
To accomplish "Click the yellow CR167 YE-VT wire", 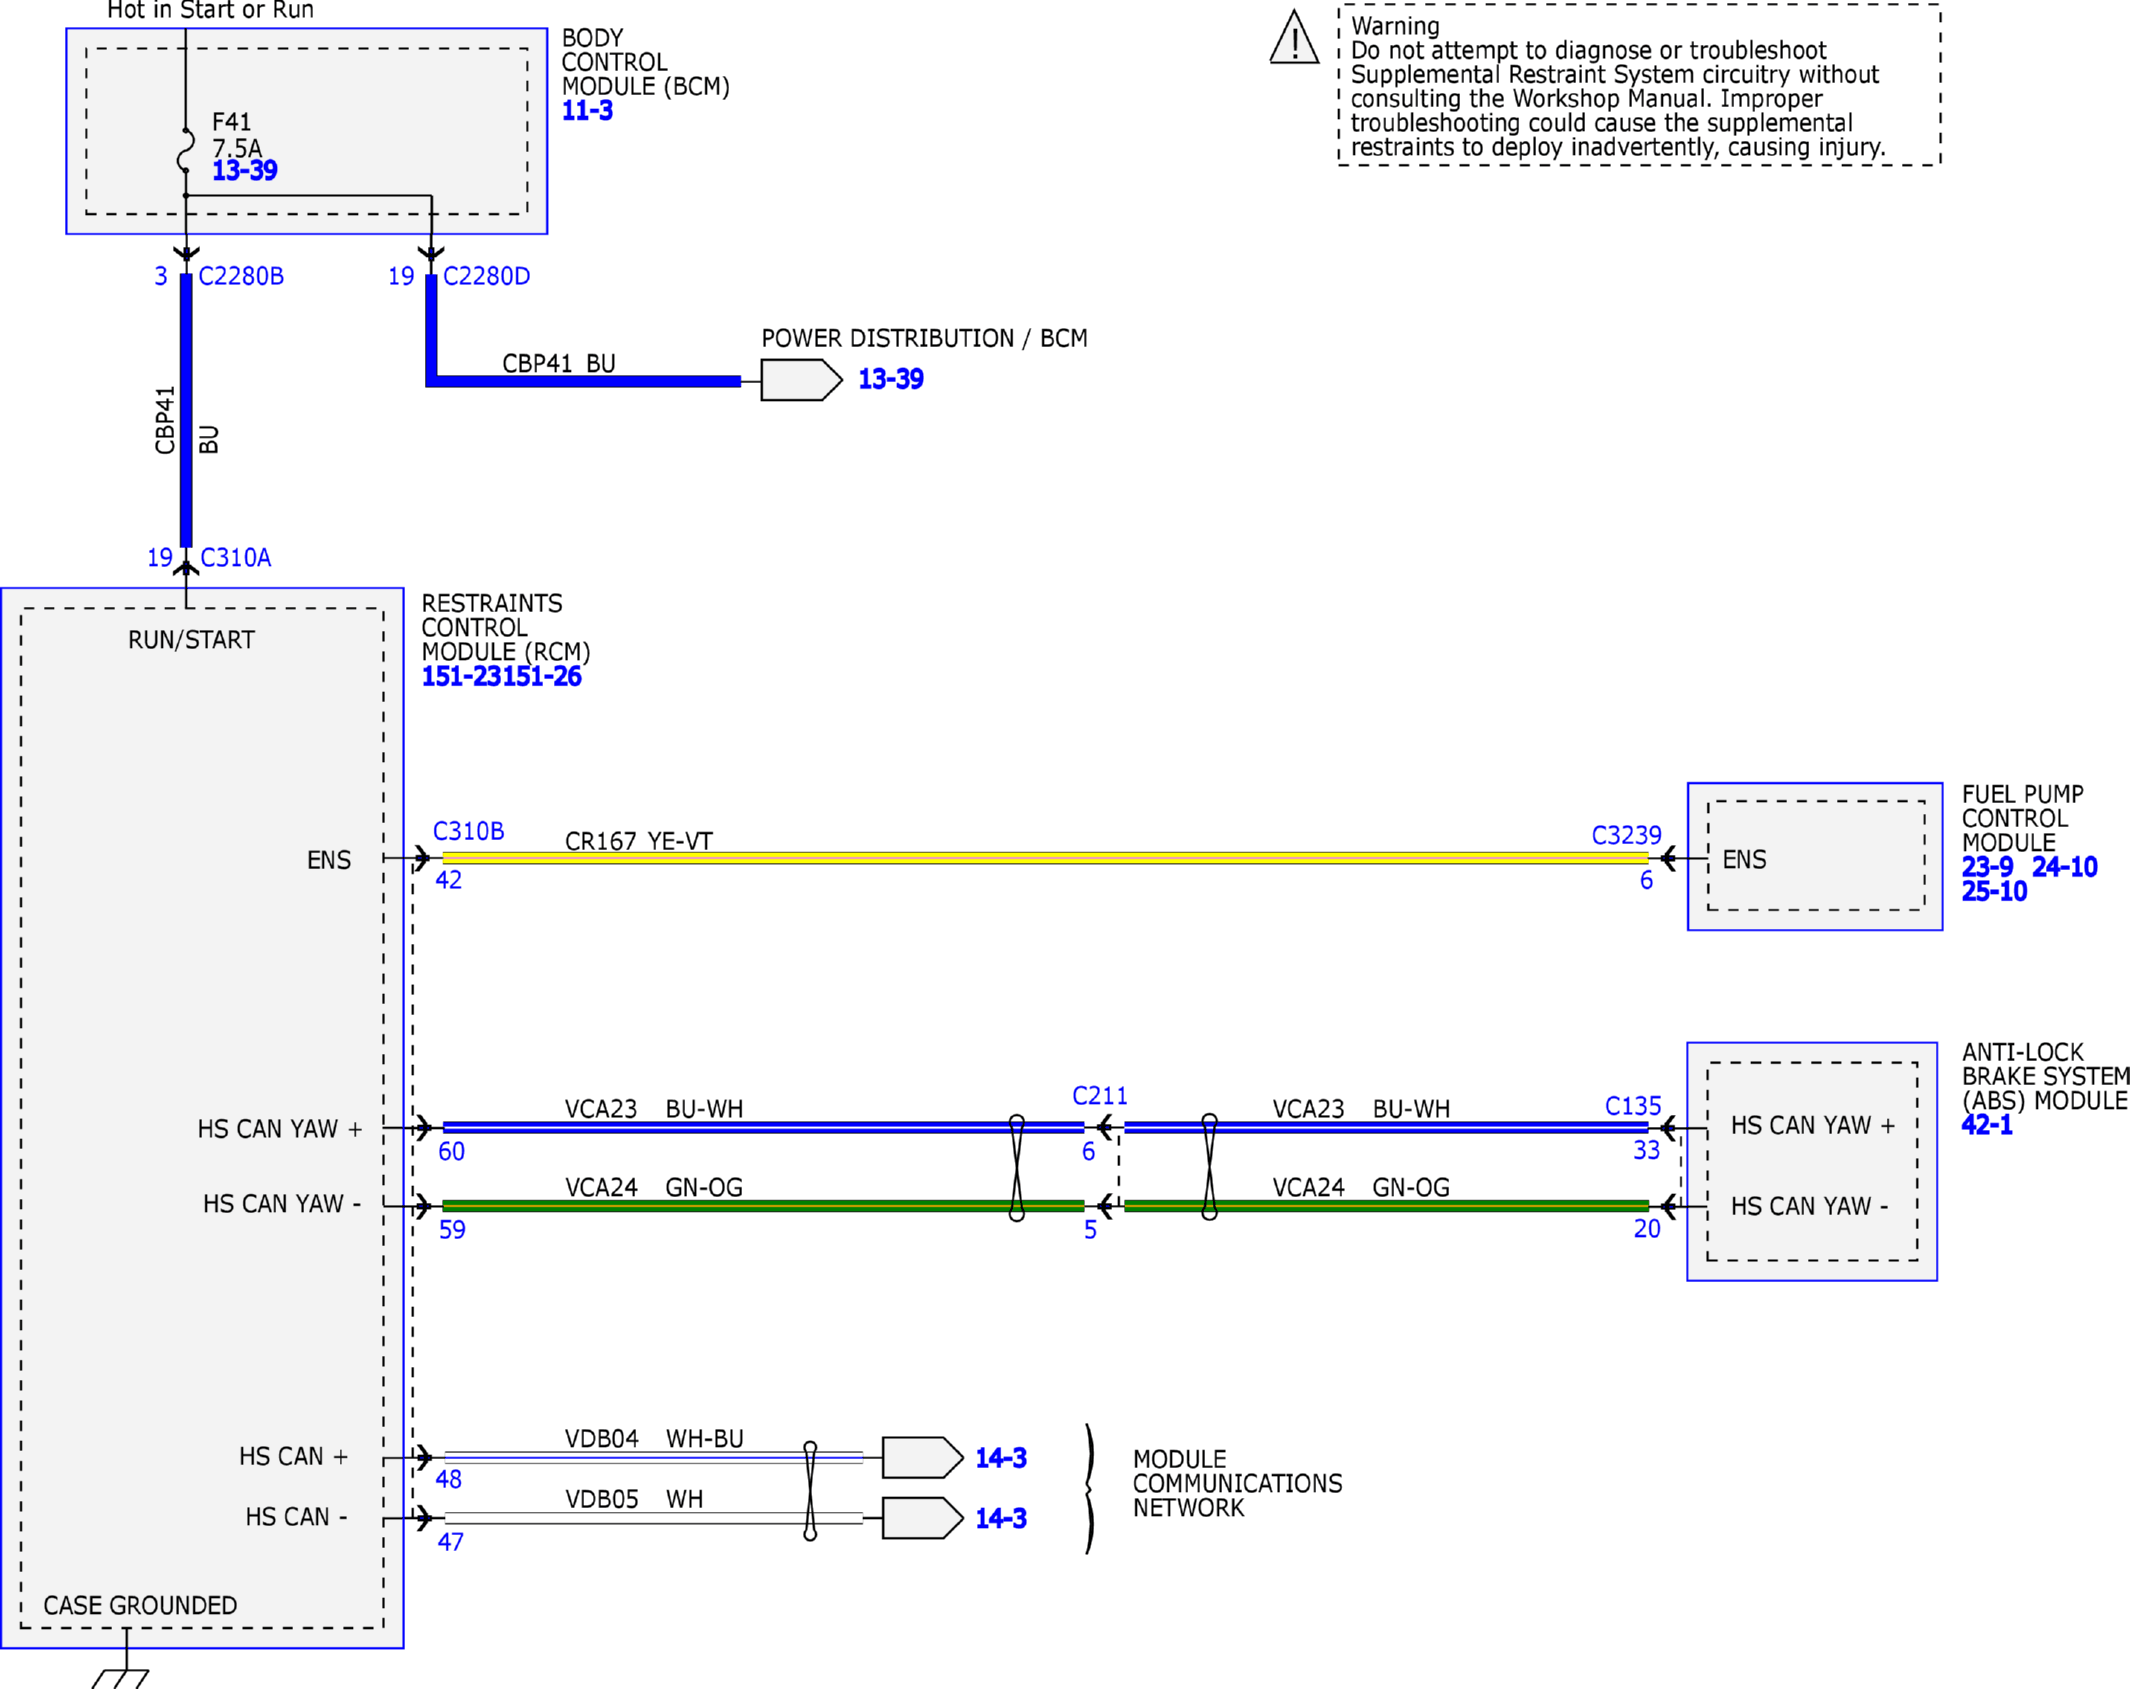I will click(1045, 858).
